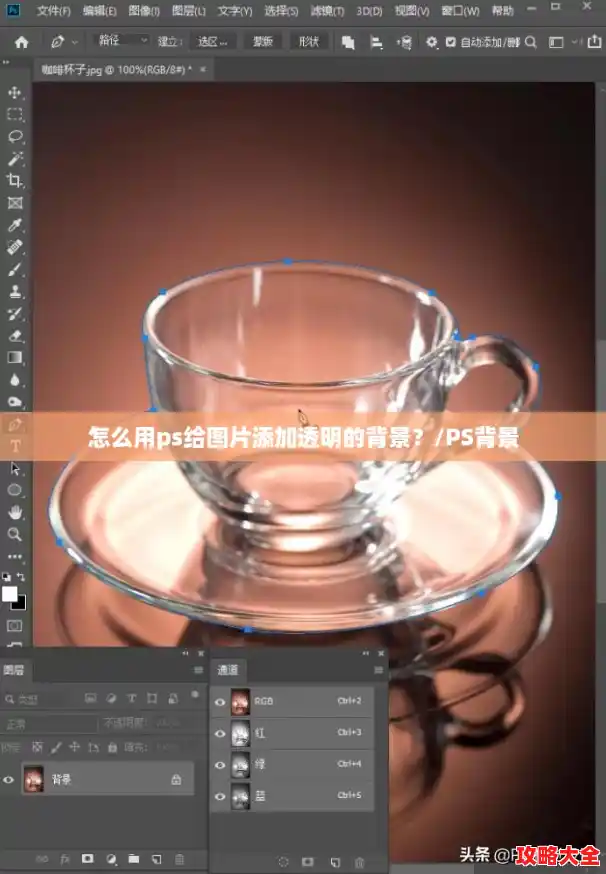Select the History Brush tool
The height and width of the screenshot is (874, 606).
pos(15,313)
